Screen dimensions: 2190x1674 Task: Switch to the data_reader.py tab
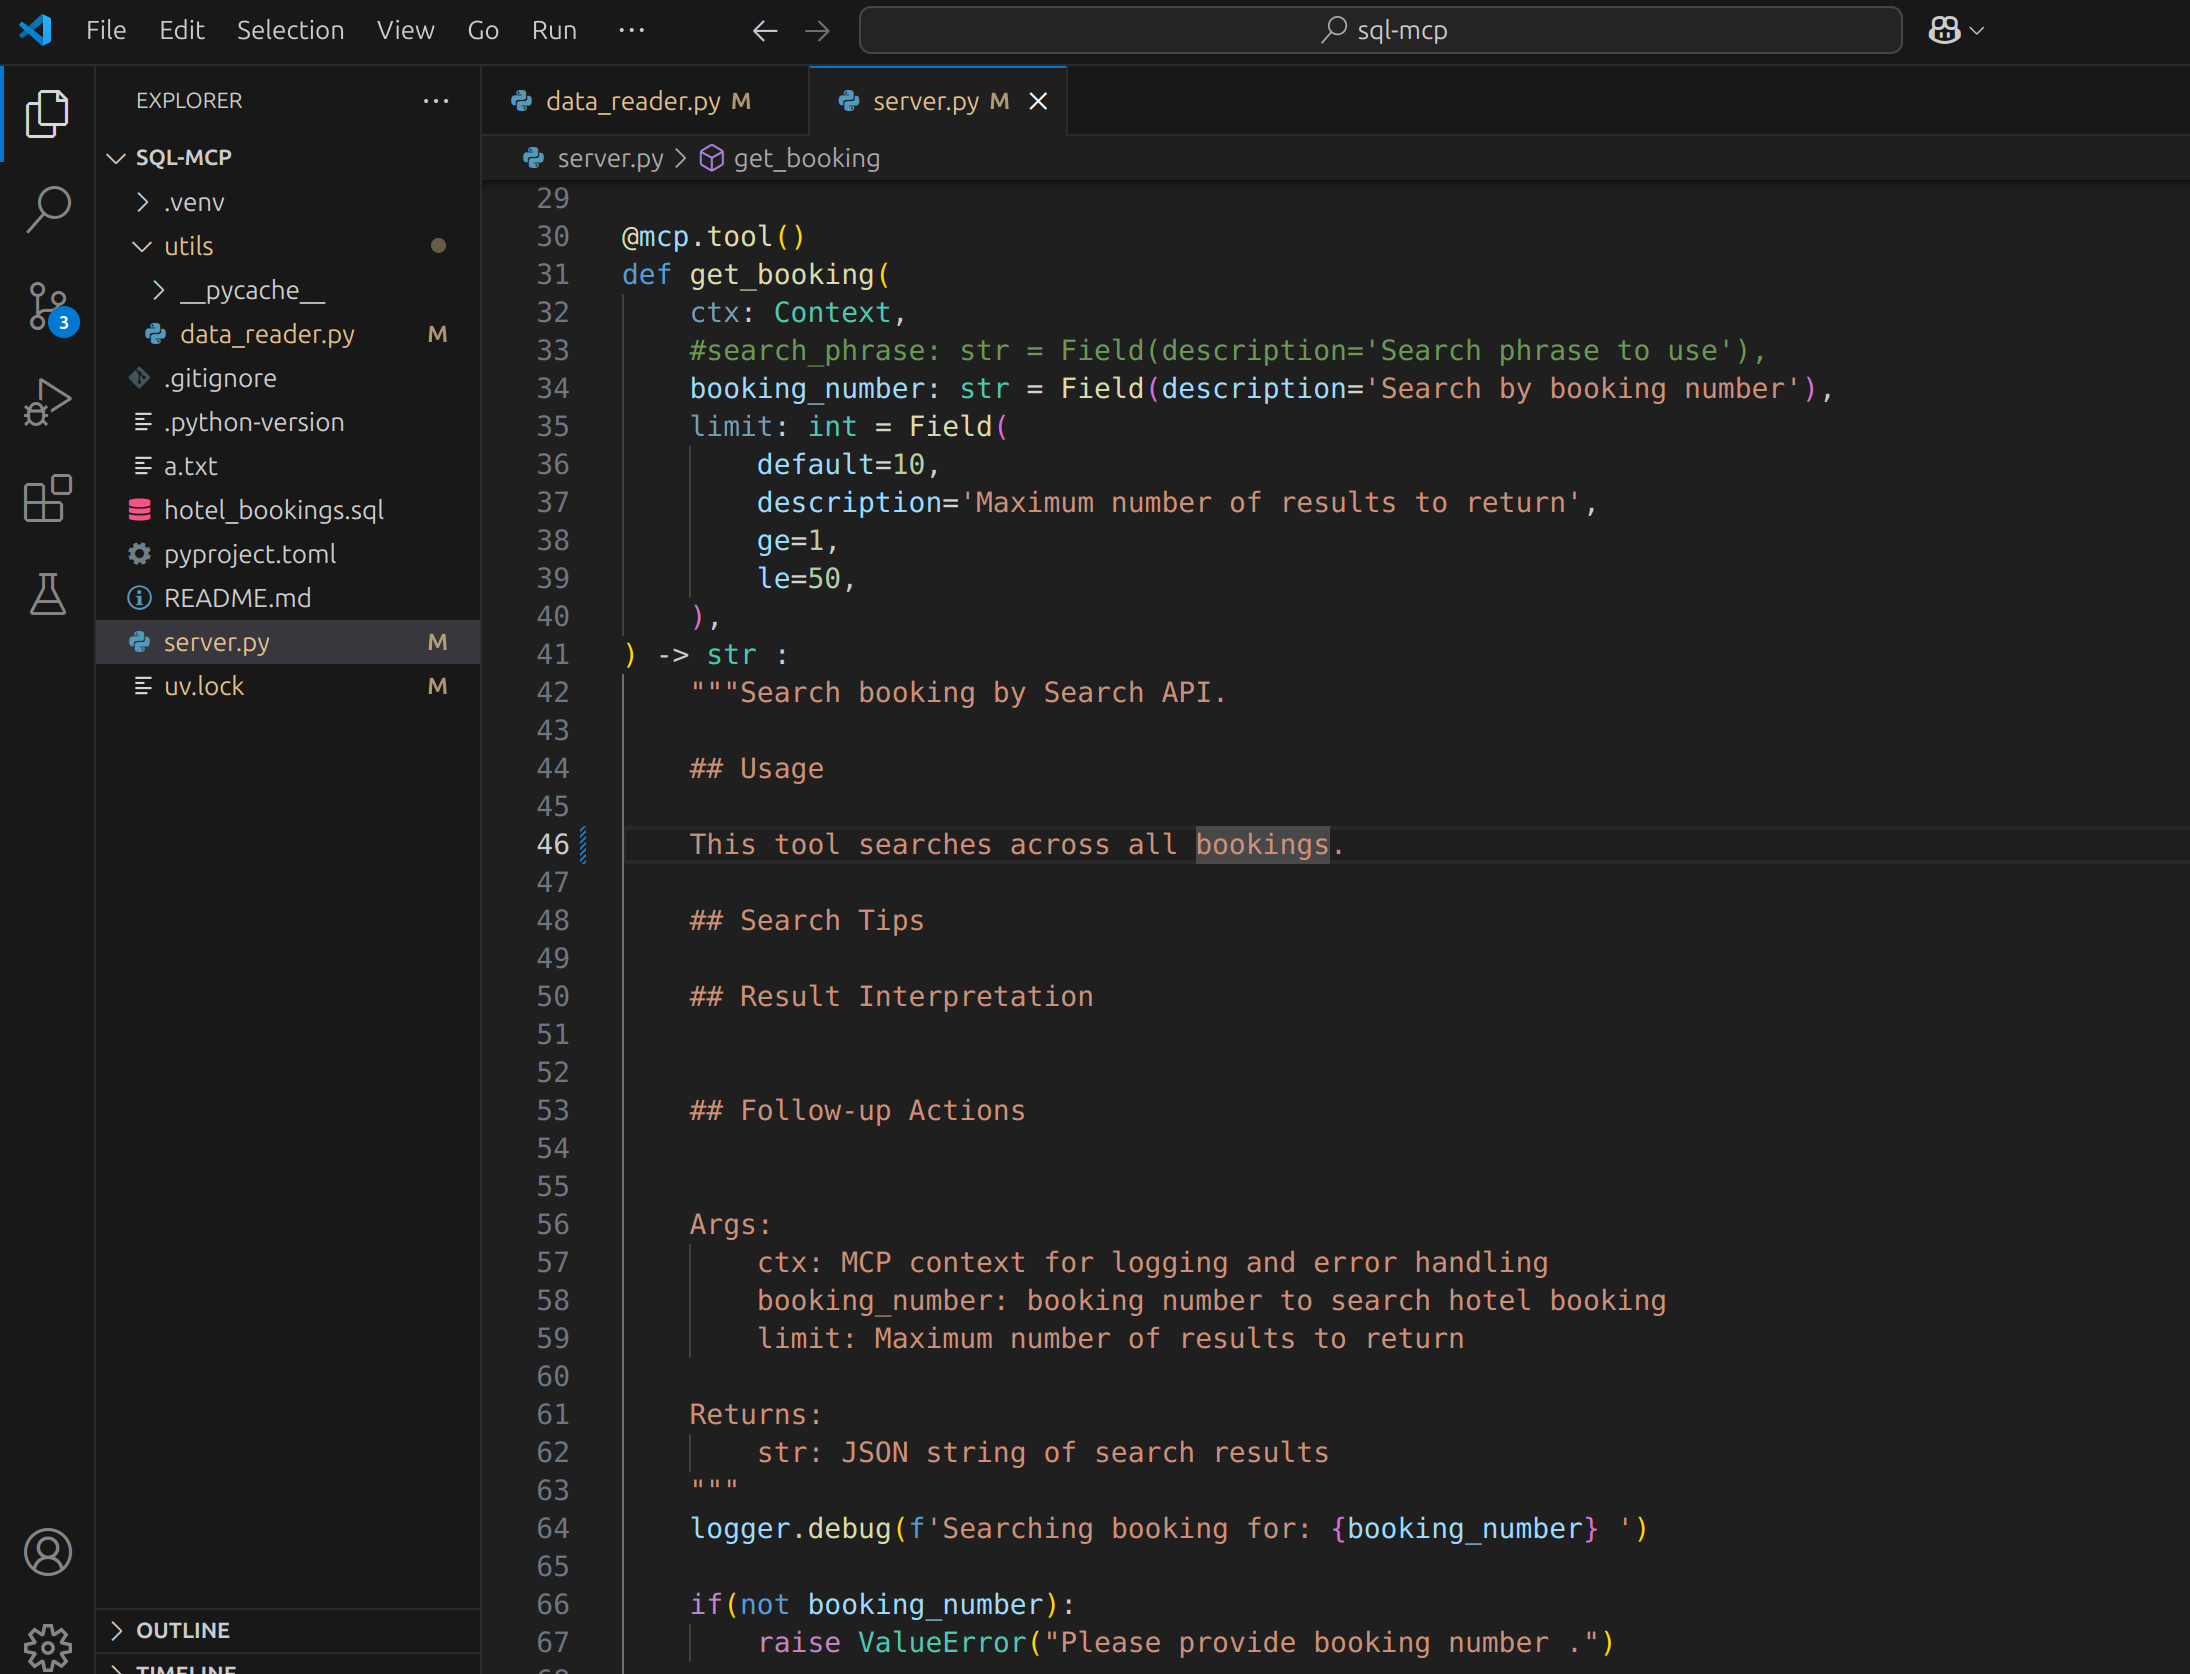click(645, 101)
